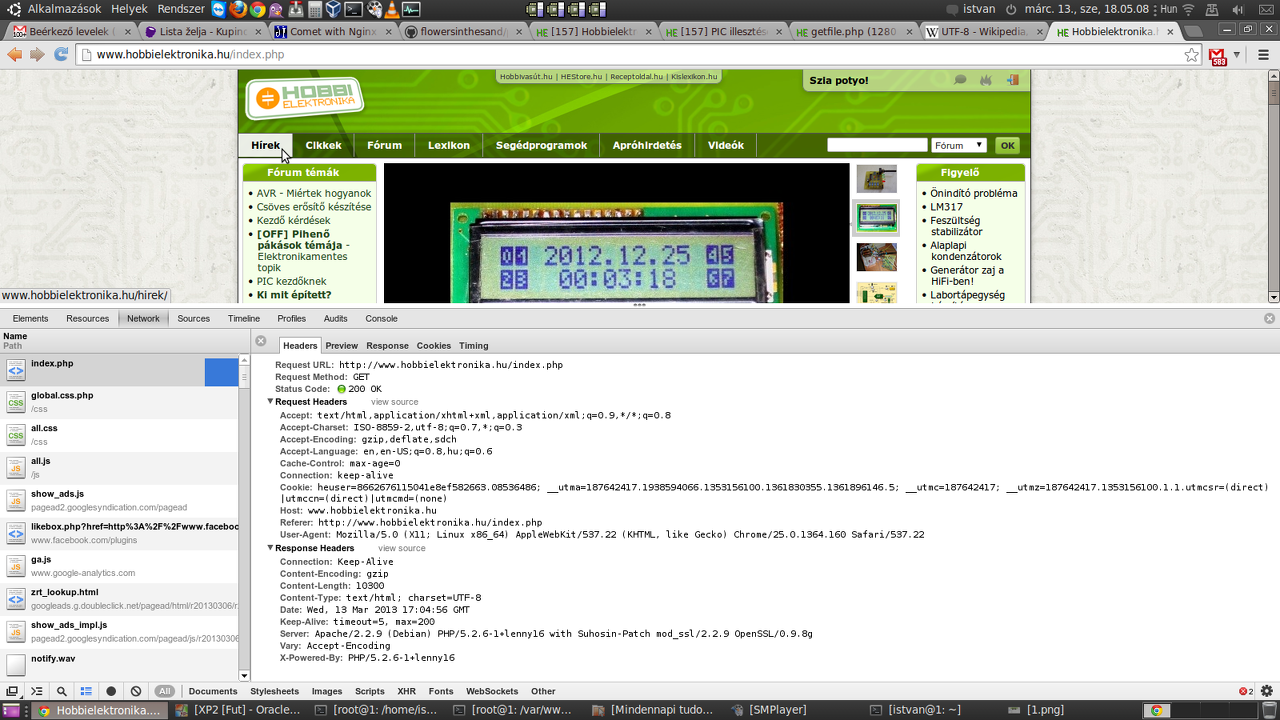Open the Gmail extension dropdown arrow

[1237, 55]
